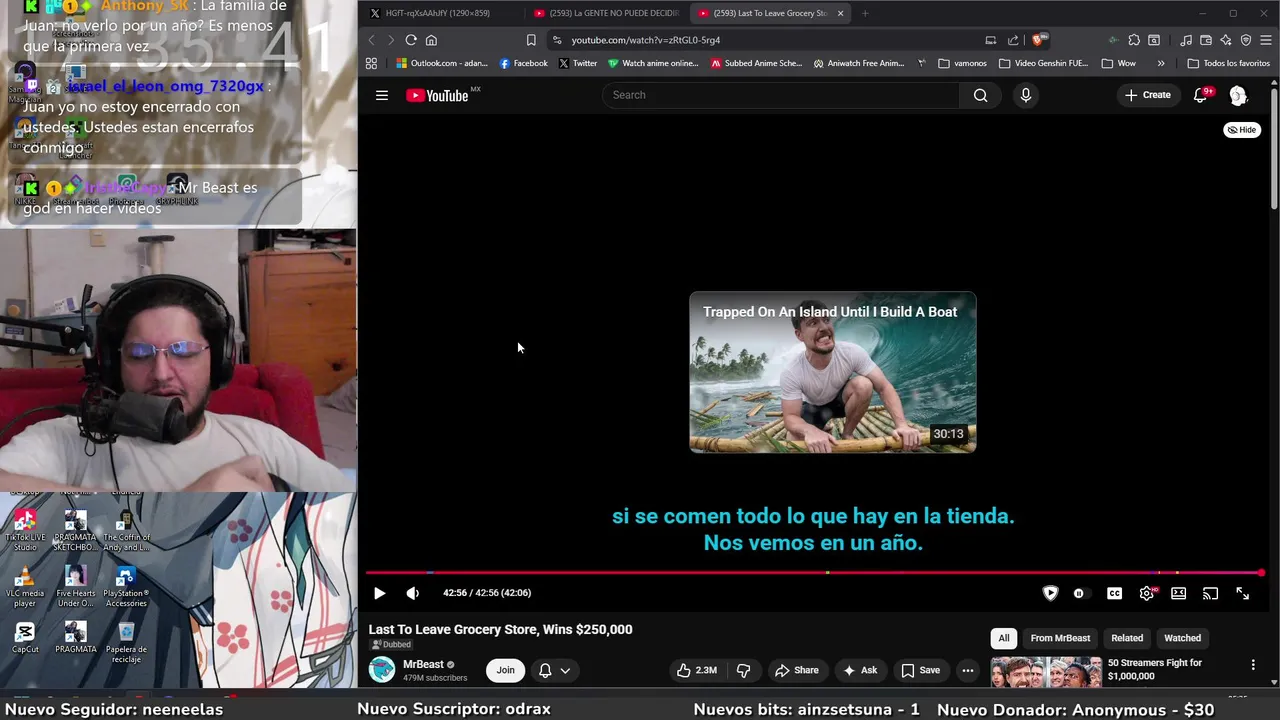The height and width of the screenshot is (720, 1280).
Task: Play the video with the play button
Action: point(379,593)
